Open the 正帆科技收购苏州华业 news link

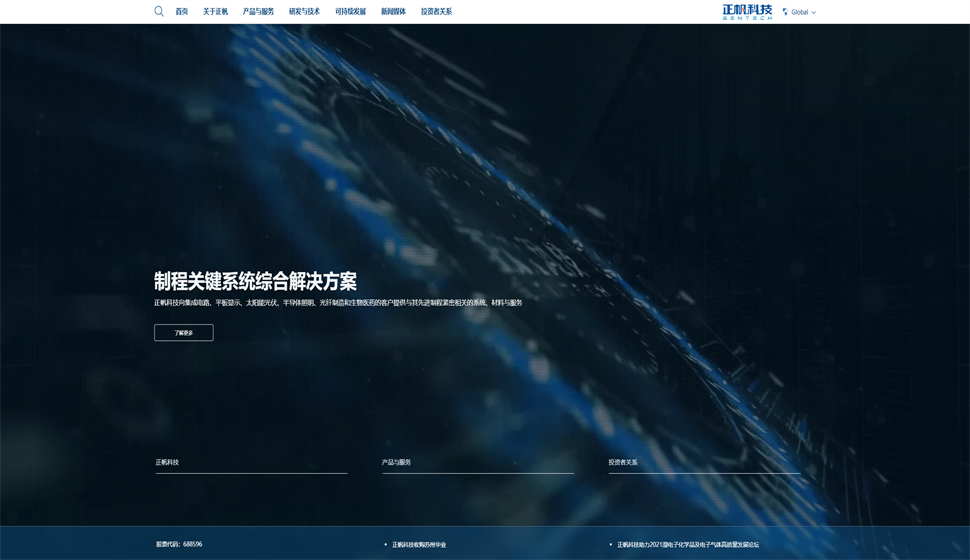[x=419, y=545]
